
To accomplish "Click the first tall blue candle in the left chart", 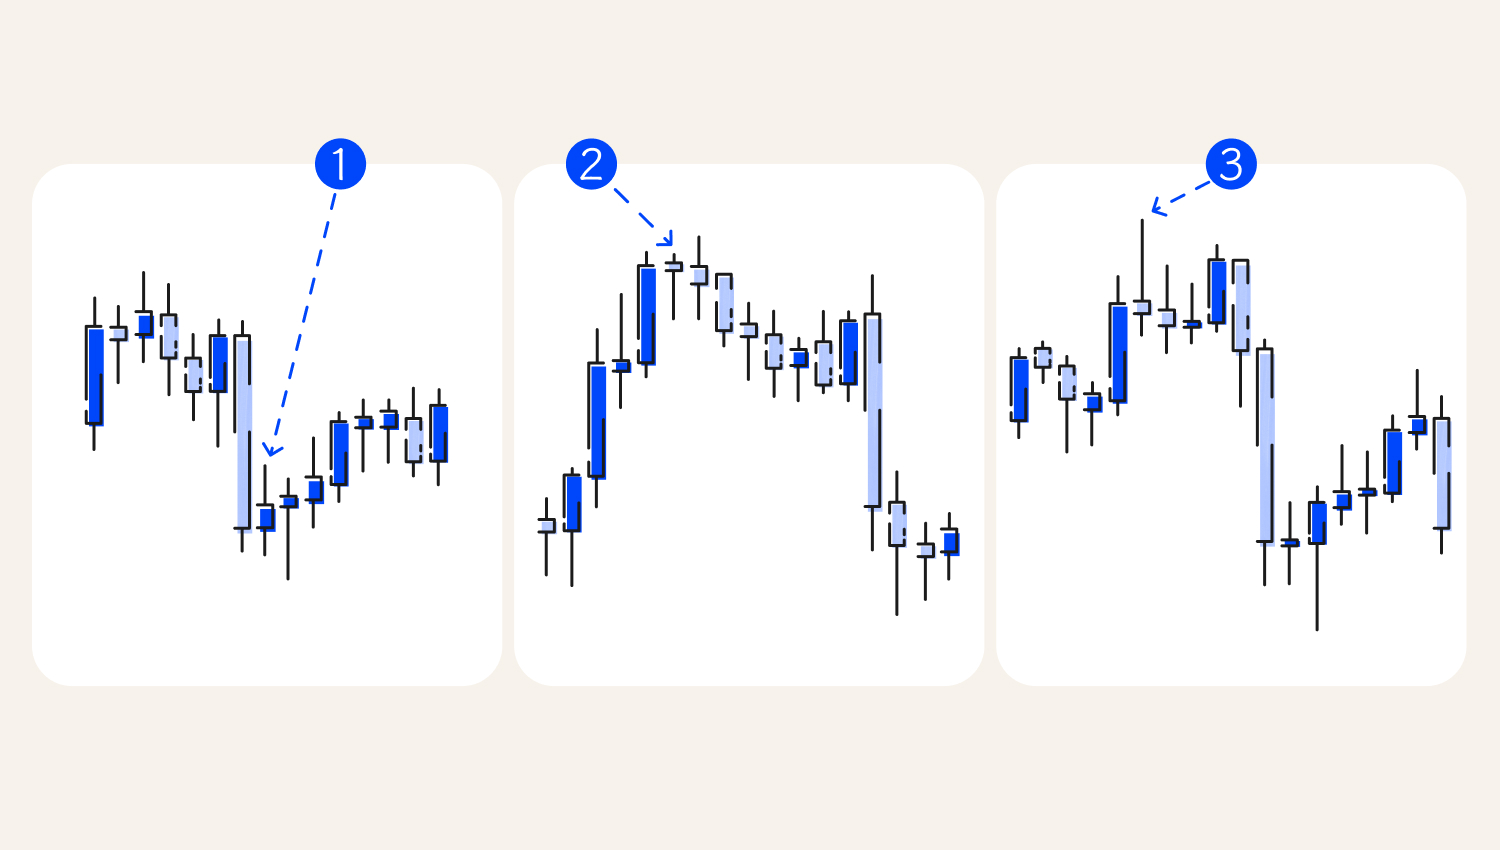I will (x=95, y=374).
